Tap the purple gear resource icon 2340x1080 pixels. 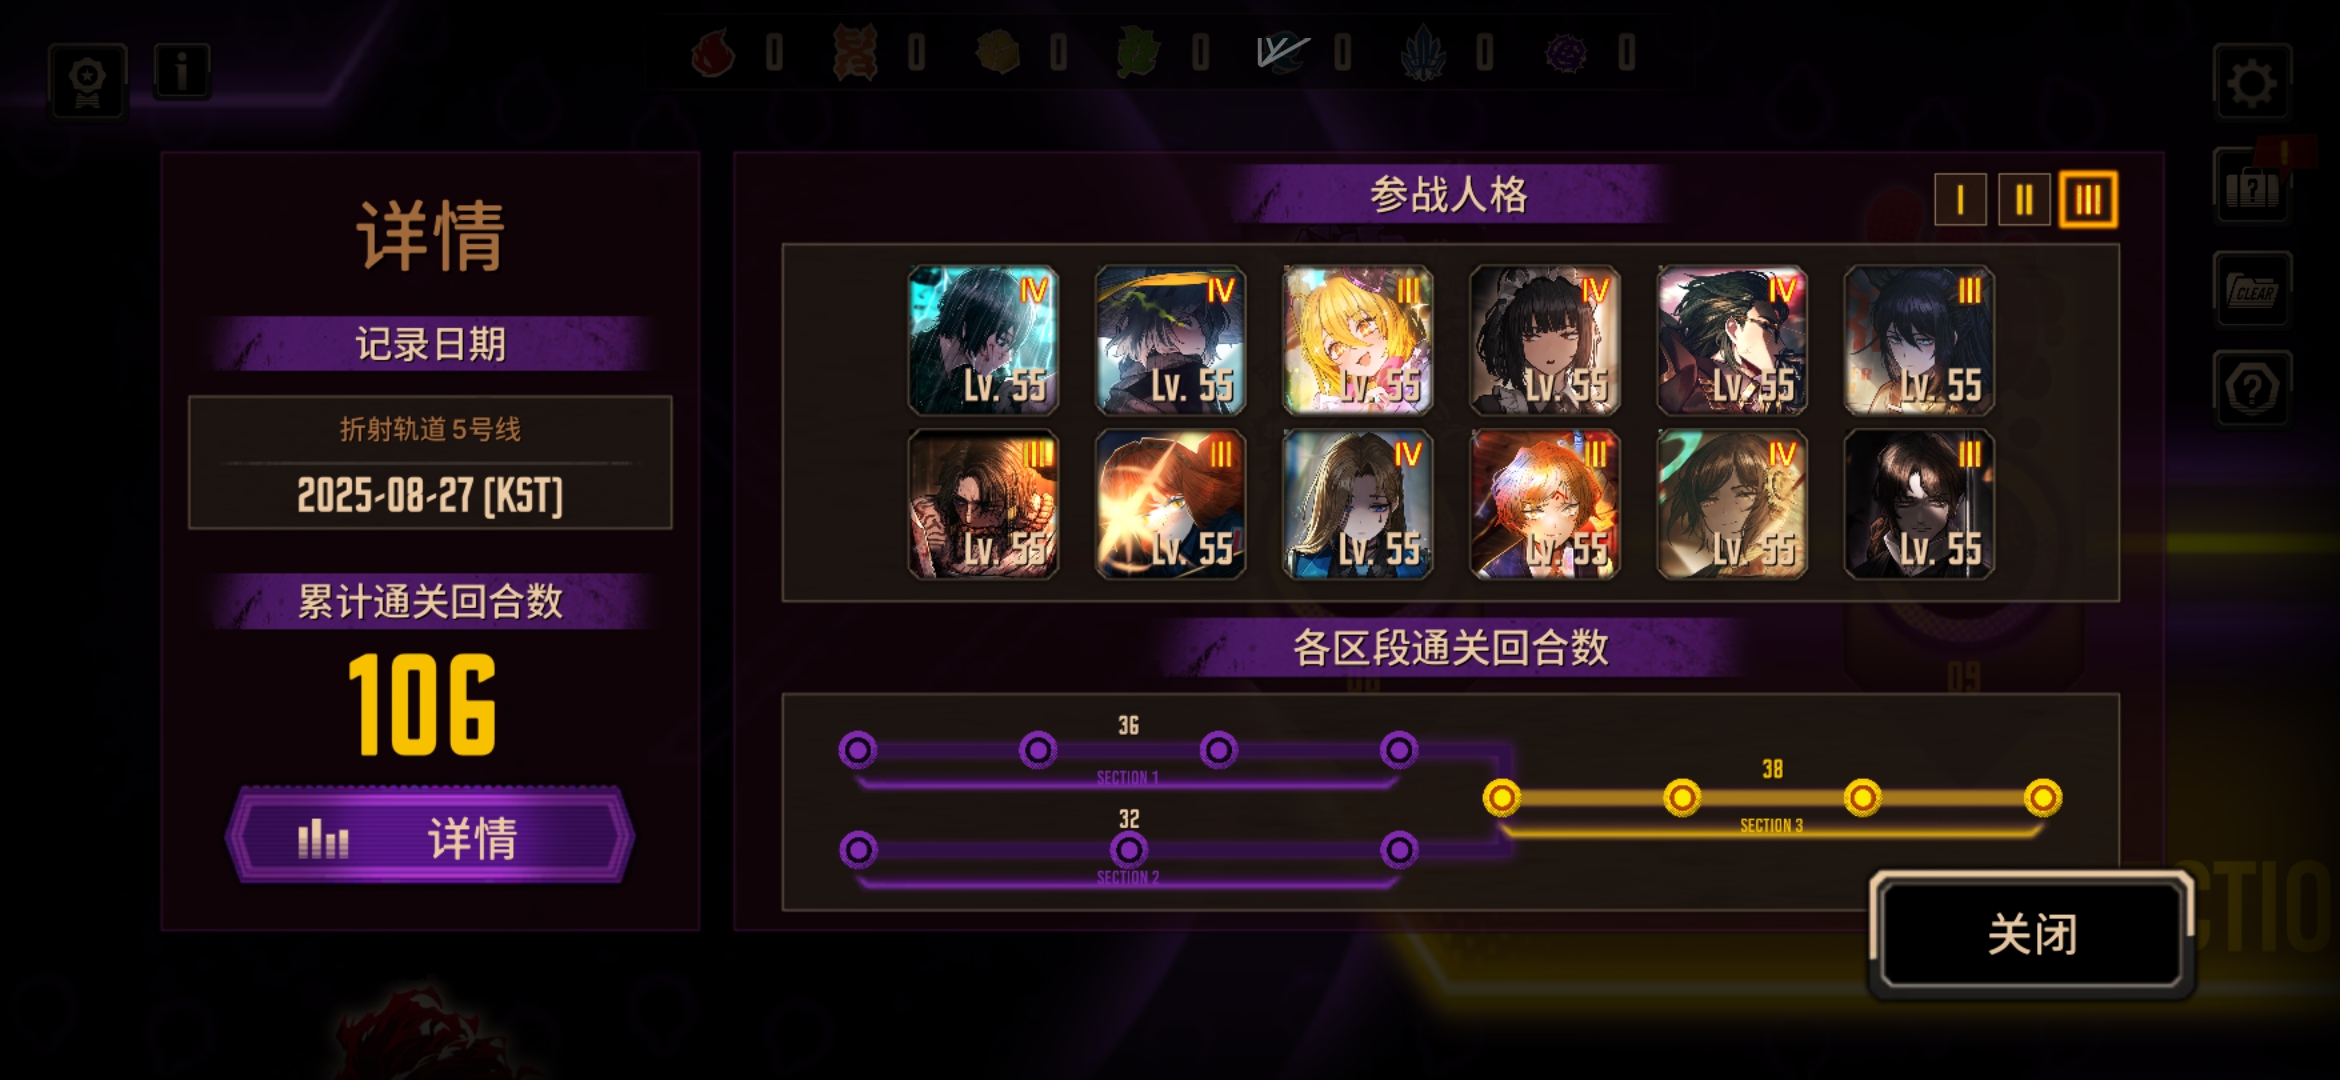[x=1566, y=52]
